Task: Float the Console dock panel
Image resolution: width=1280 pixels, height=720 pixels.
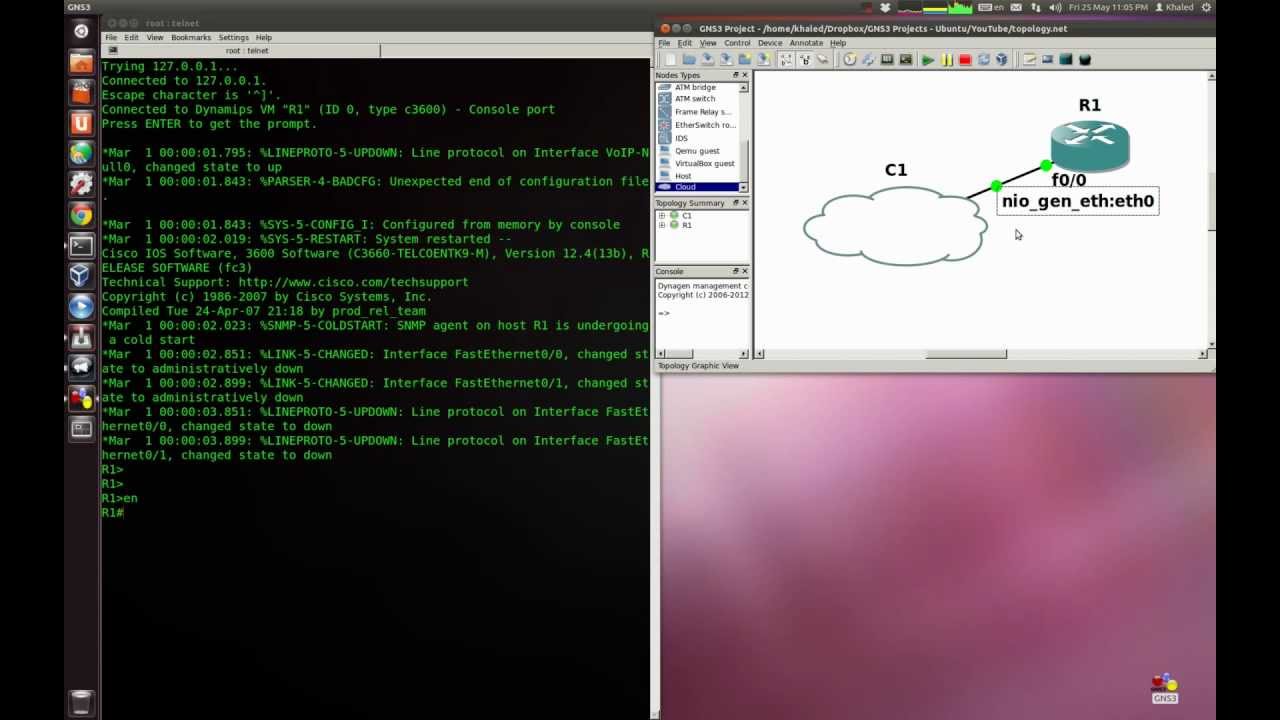Action: [735, 271]
